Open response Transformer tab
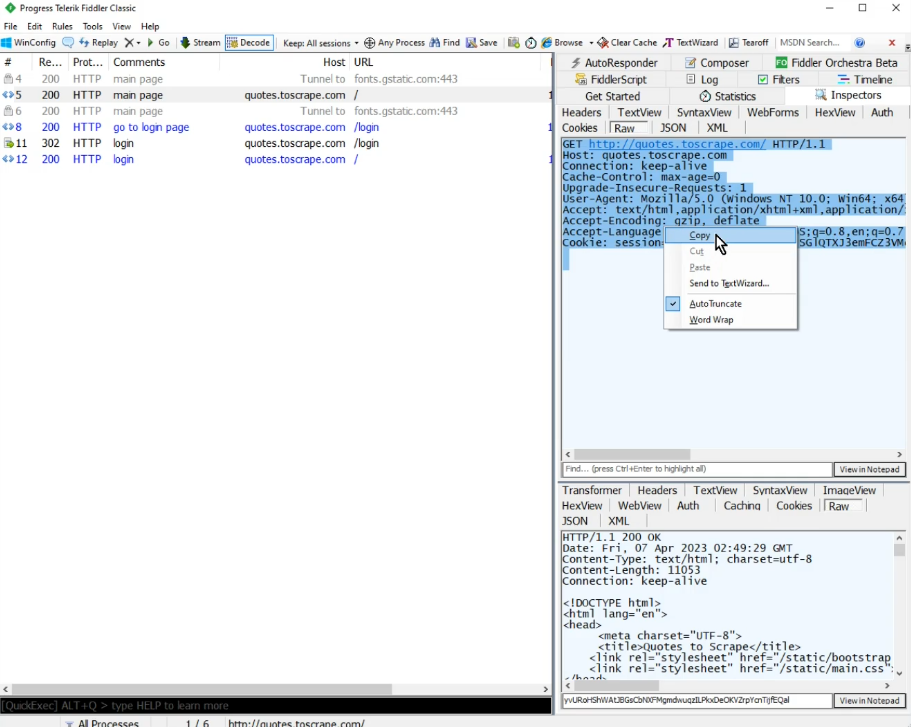The image size is (911, 727). click(x=591, y=490)
